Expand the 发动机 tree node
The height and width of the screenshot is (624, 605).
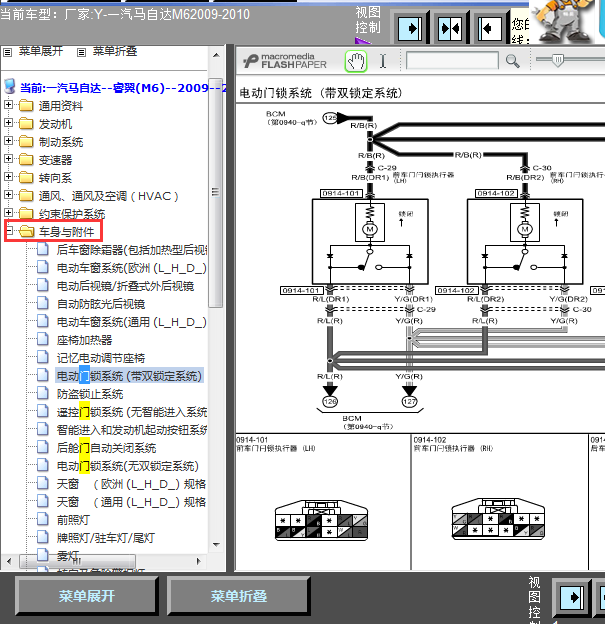8,123
